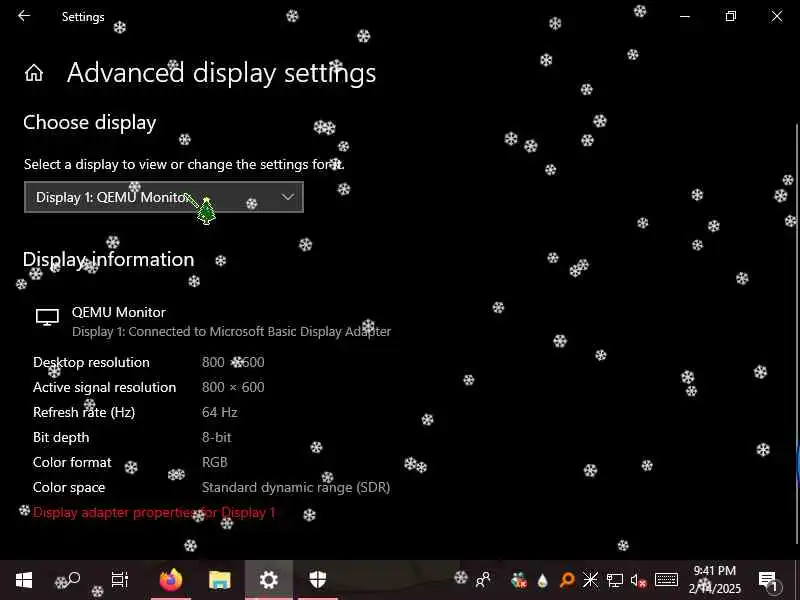The image size is (800, 600).
Task: Click 'Connected to Microsoft Basic Display Adapter' text
Action: point(260,332)
